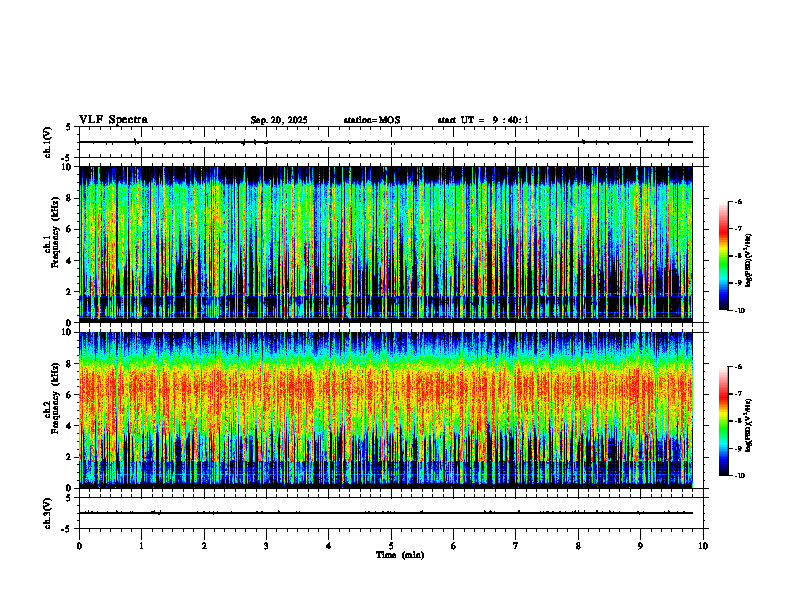The height and width of the screenshot is (612, 792).
Task: Click inside the ch.2 spectrogram panel
Action: coord(386,410)
